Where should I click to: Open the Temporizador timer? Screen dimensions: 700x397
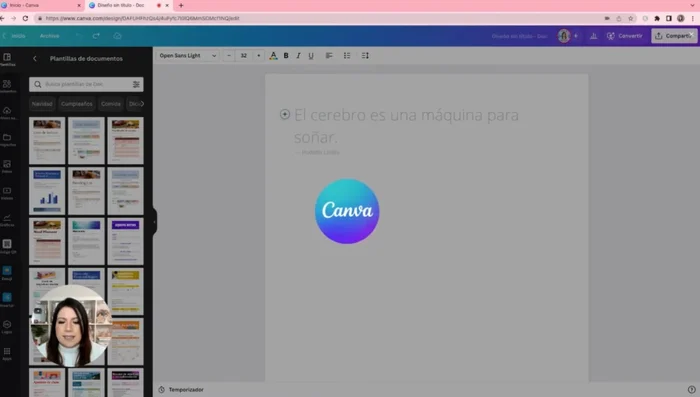point(181,389)
